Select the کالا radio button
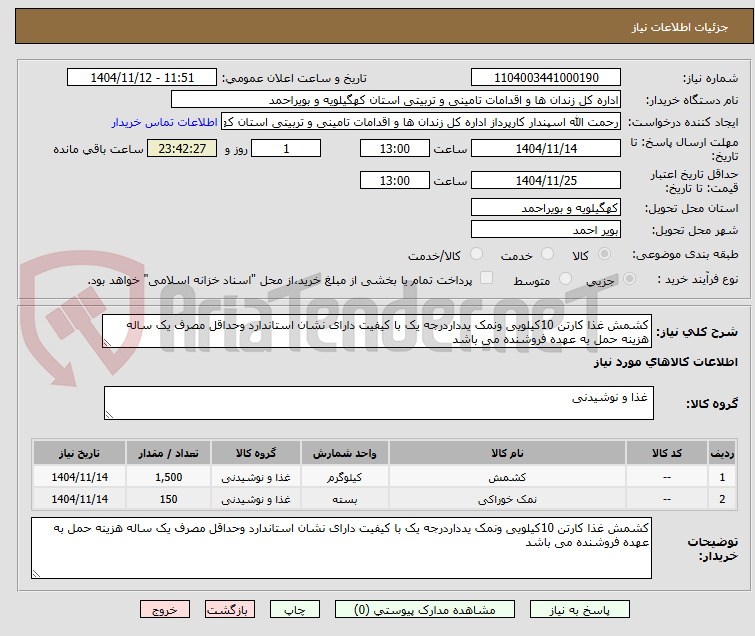Viewport: 755px width, 636px height. point(604,254)
